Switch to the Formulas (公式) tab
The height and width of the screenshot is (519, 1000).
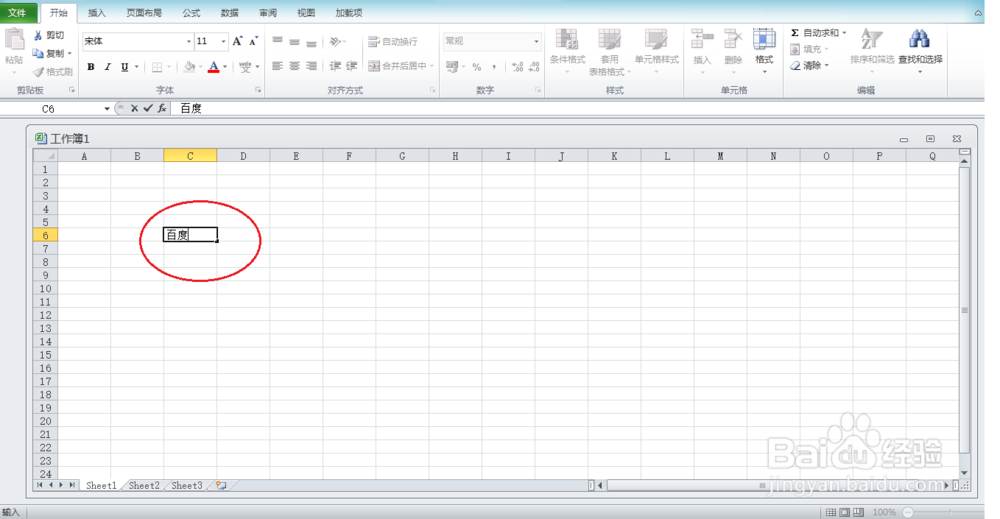191,13
